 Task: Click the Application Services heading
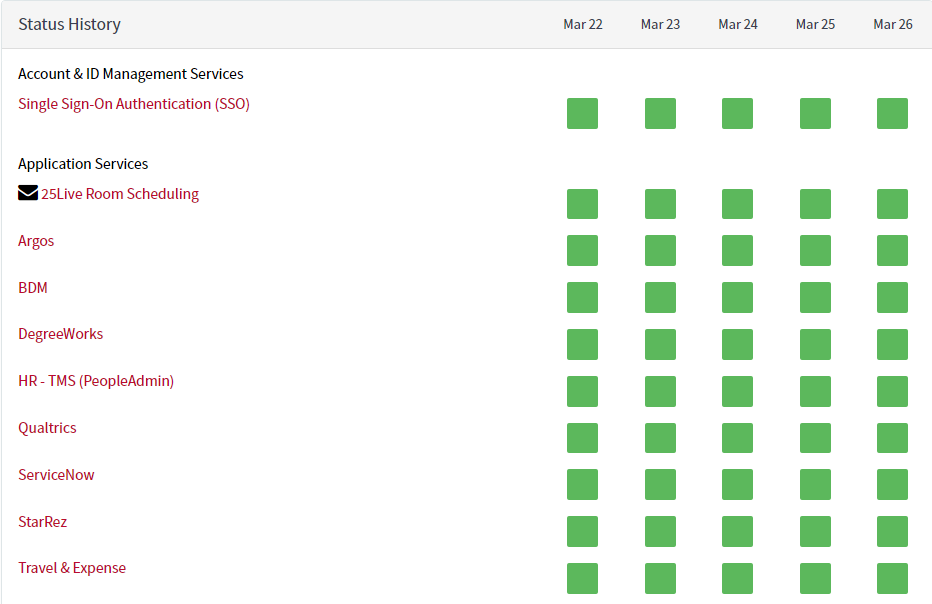83,164
